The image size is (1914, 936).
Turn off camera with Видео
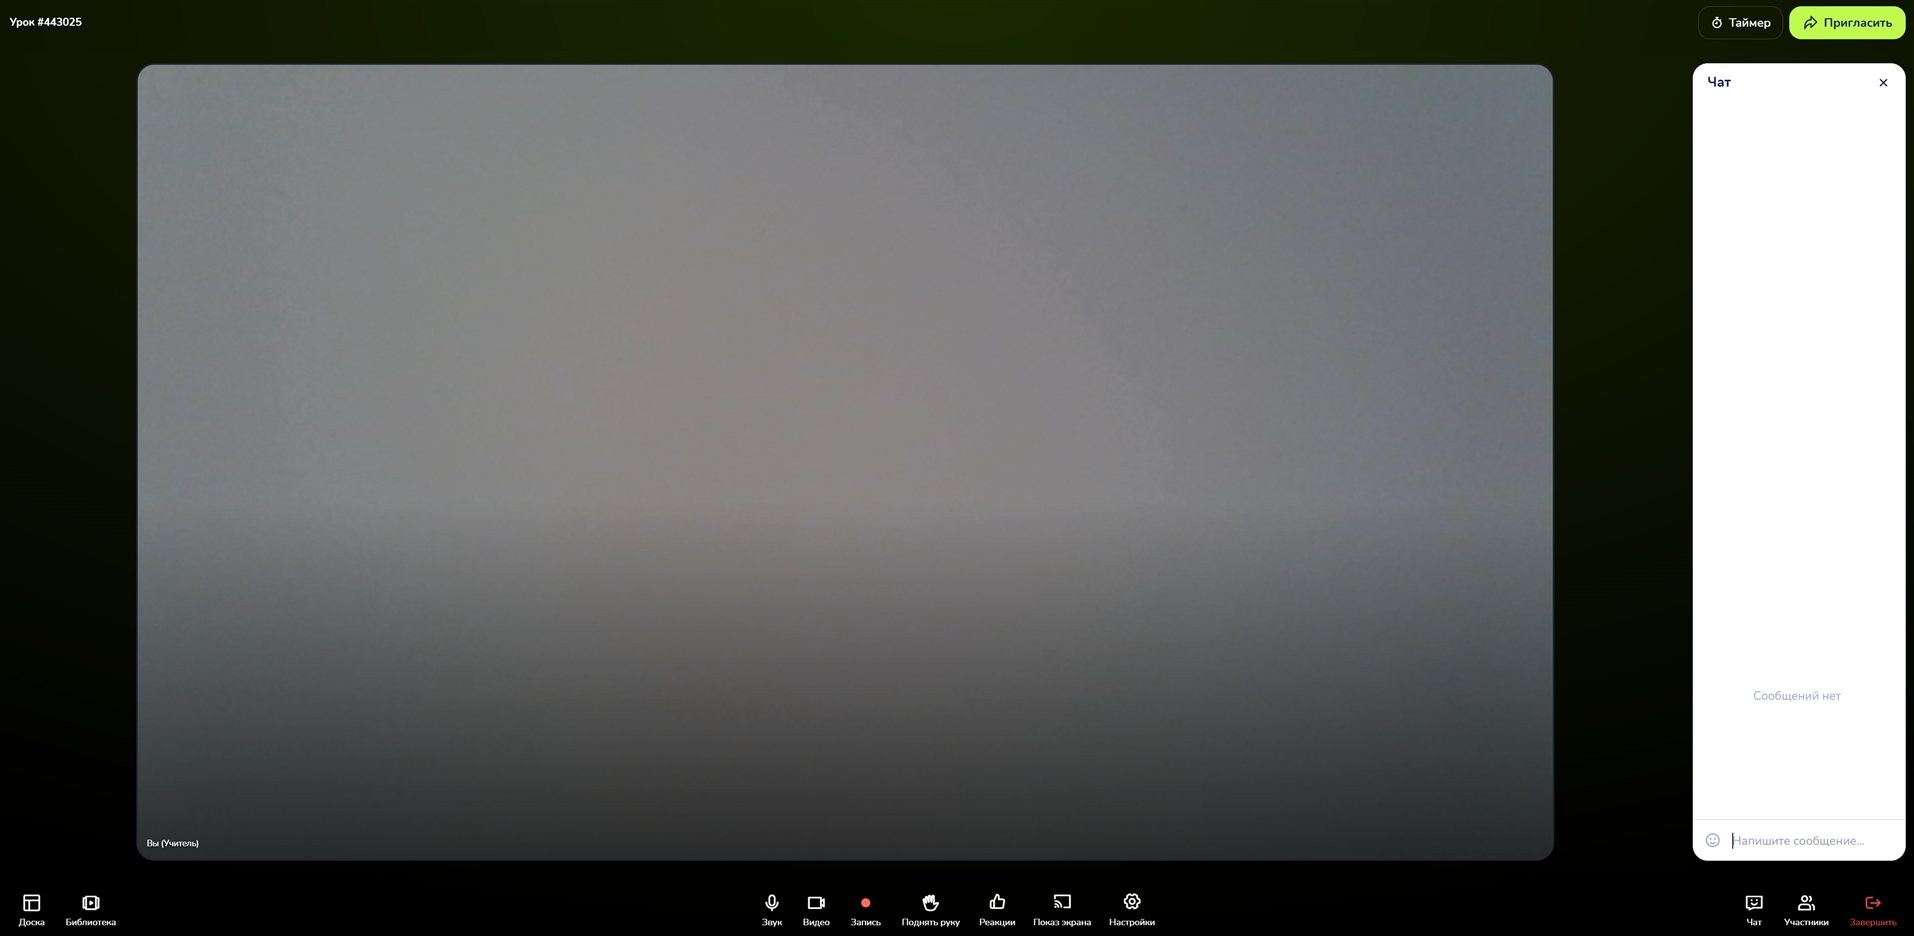[816, 910]
